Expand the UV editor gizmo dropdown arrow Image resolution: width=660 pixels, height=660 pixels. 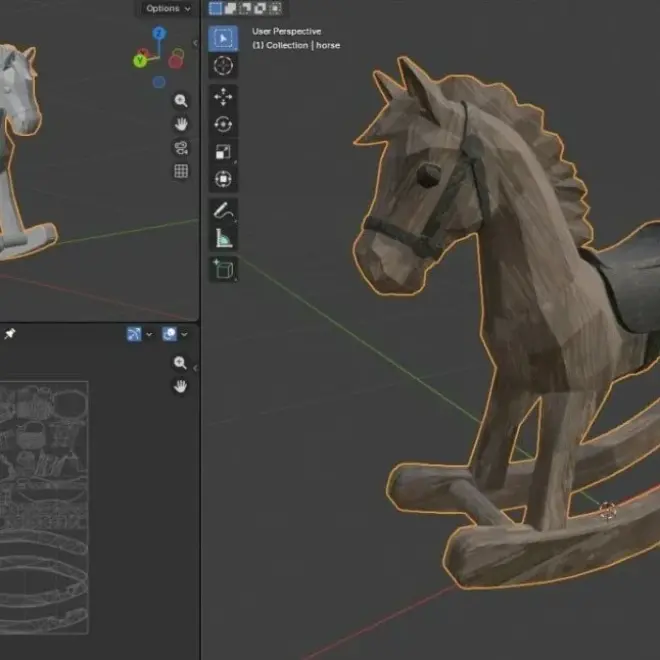(149, 334)
